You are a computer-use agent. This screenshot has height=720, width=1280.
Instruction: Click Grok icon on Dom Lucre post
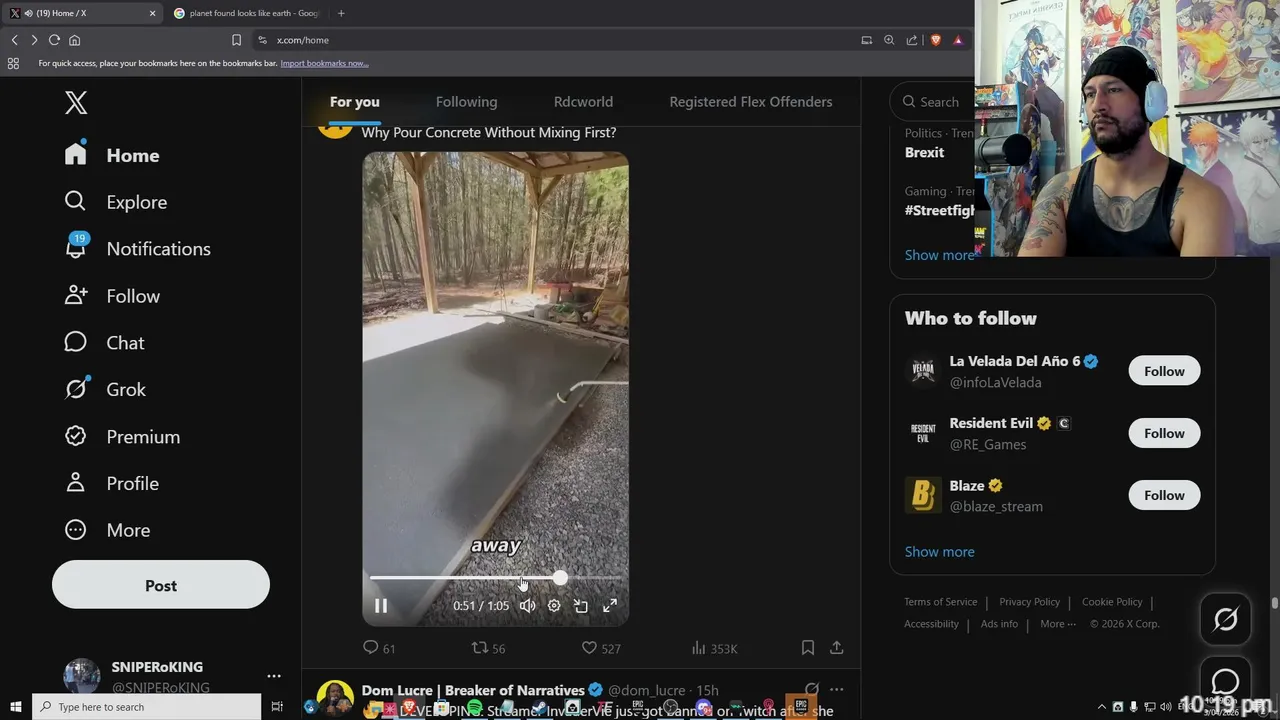(x=811, y=690)
